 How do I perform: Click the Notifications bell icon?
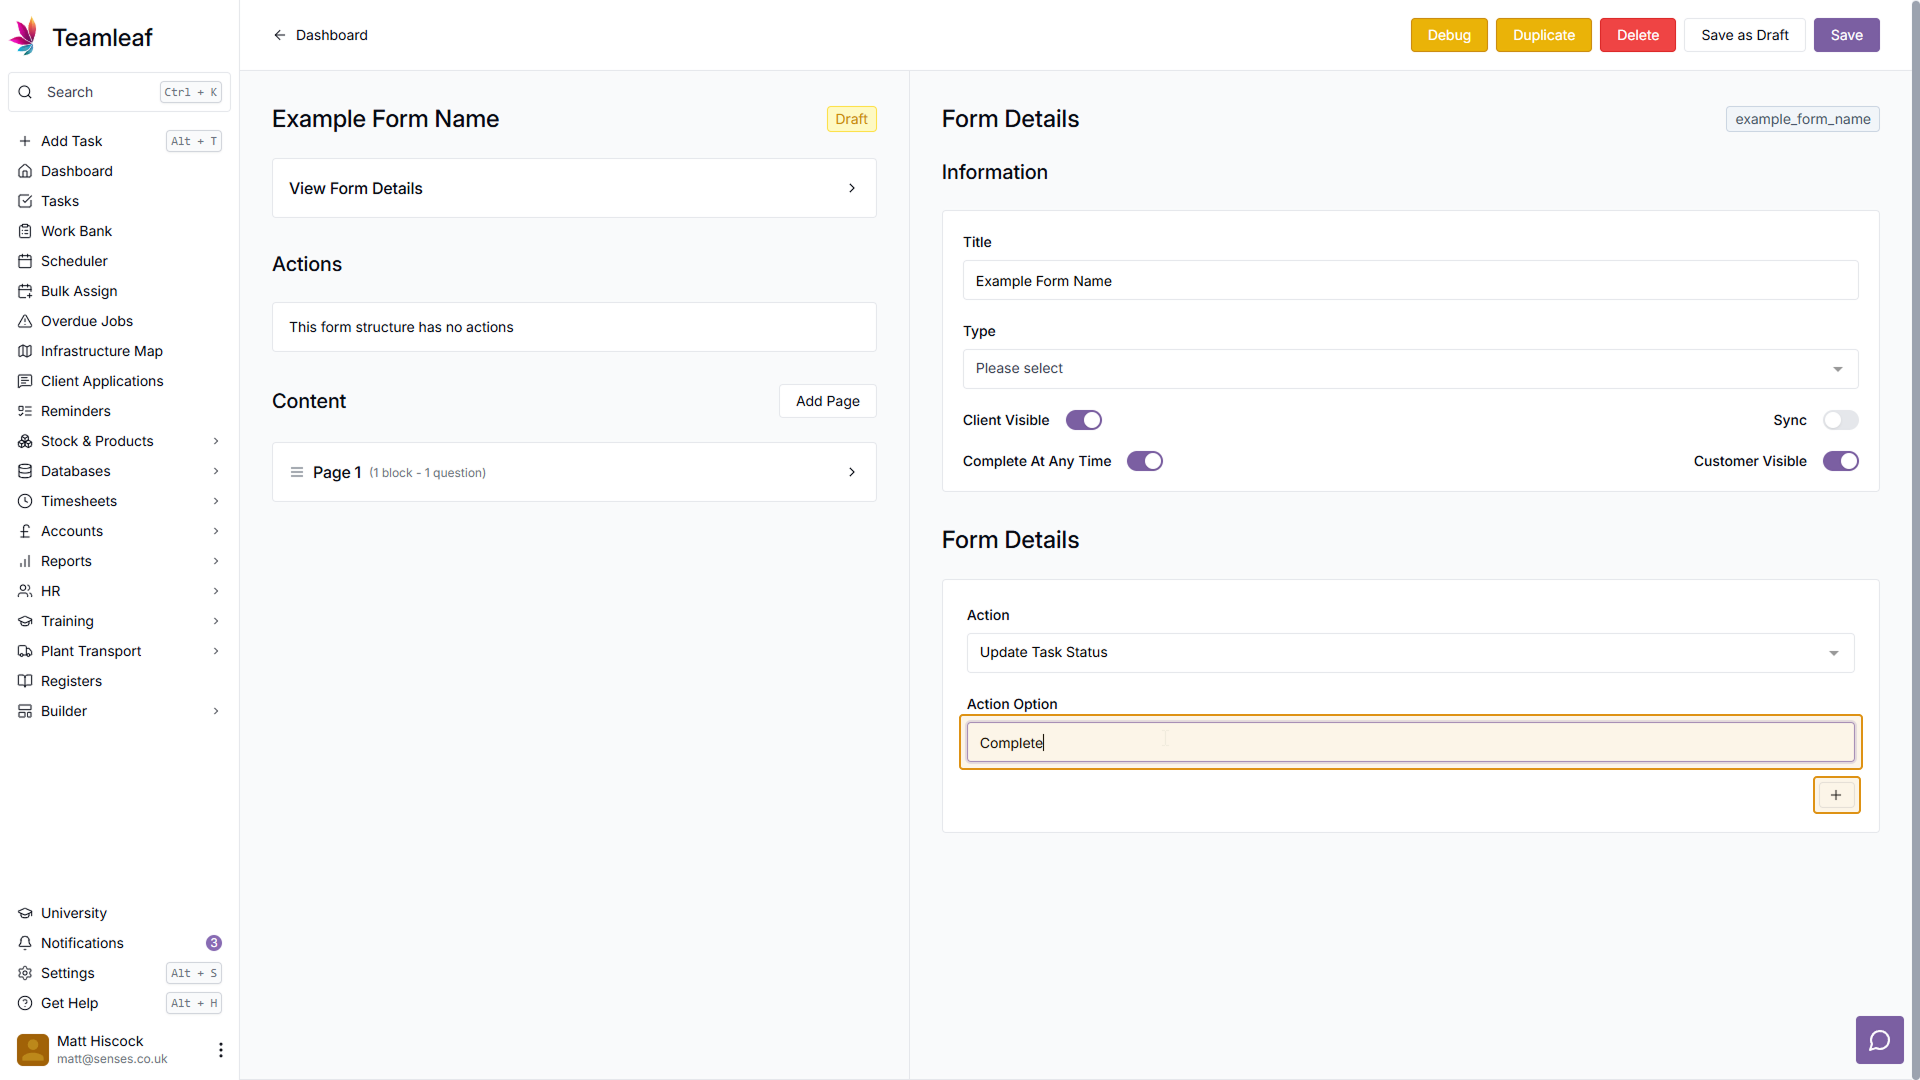tap(25, 943)
